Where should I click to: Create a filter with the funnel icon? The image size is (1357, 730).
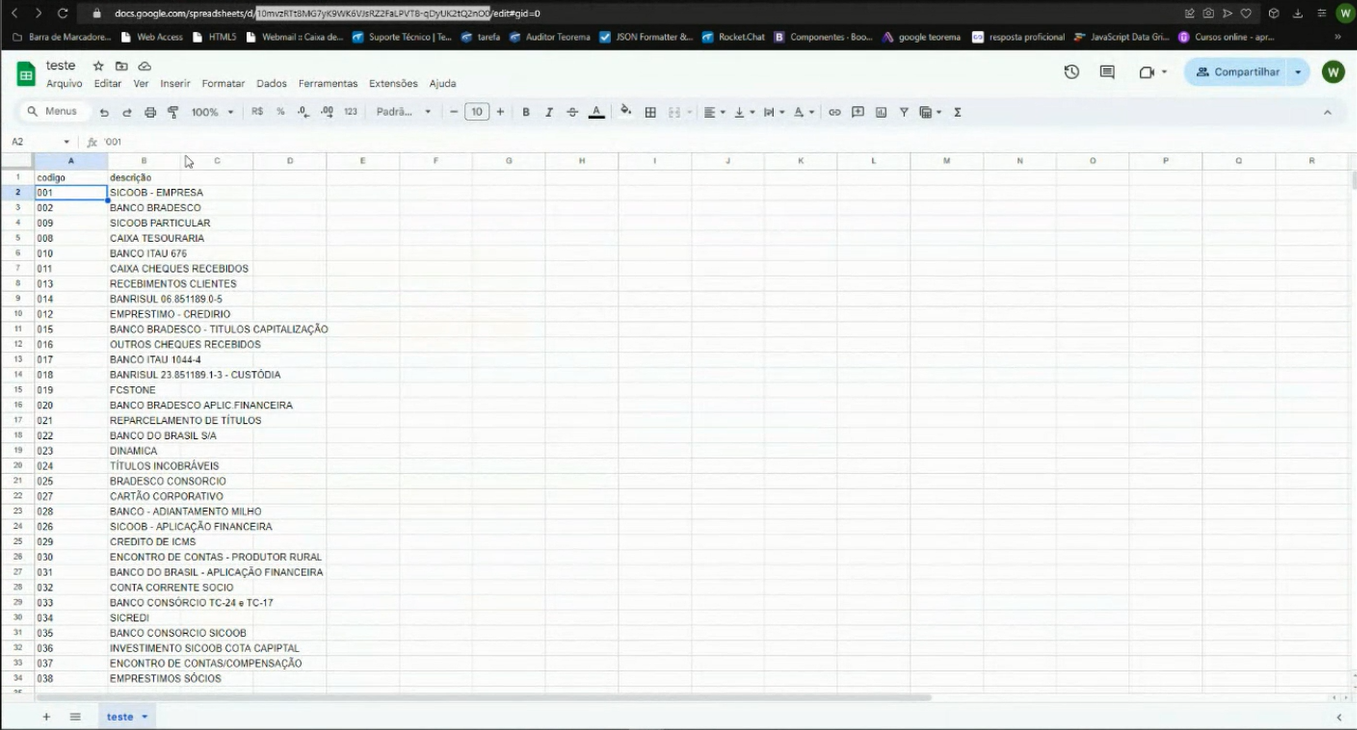click(904, 112)
